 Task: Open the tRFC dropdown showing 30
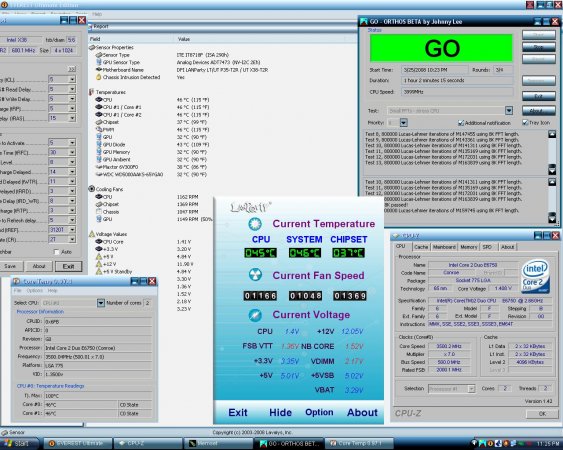tap(72, 152)
